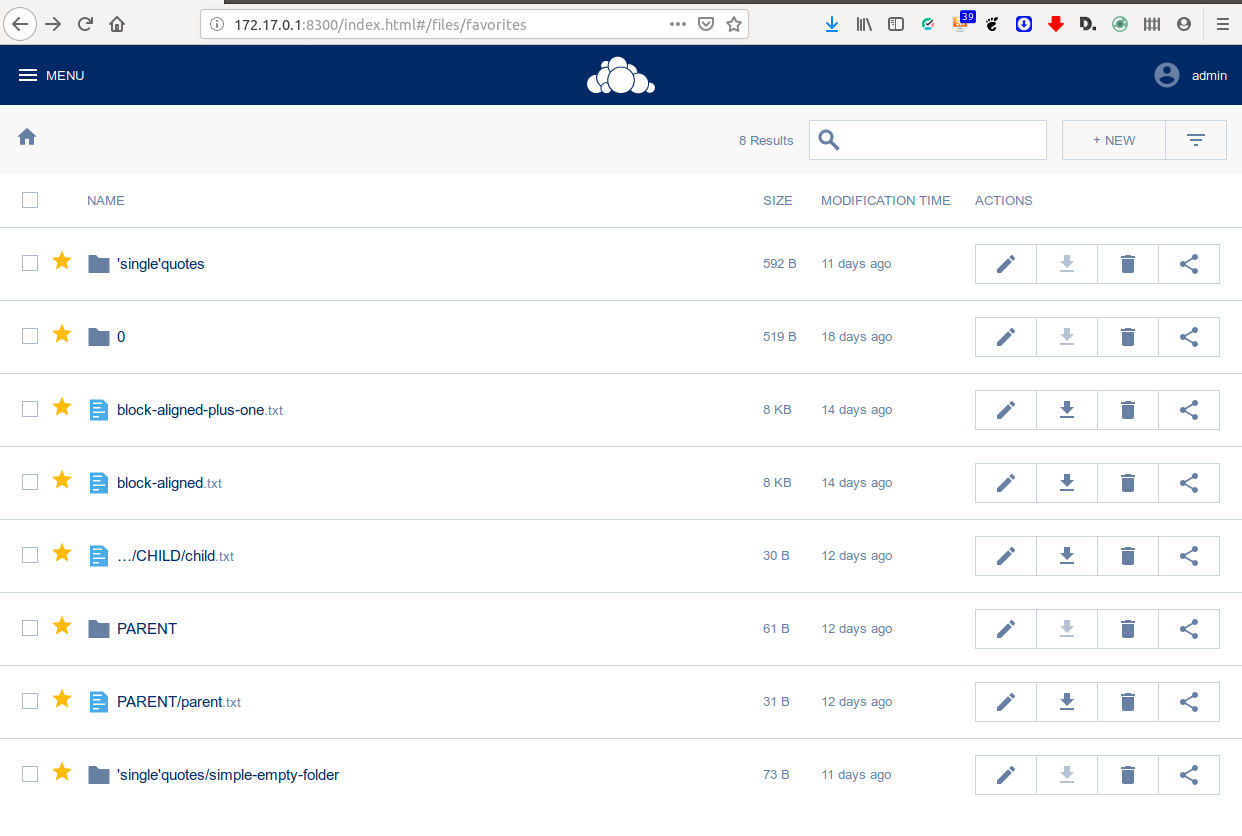Rename block-aligned.txt with pencil icon

1006,483
